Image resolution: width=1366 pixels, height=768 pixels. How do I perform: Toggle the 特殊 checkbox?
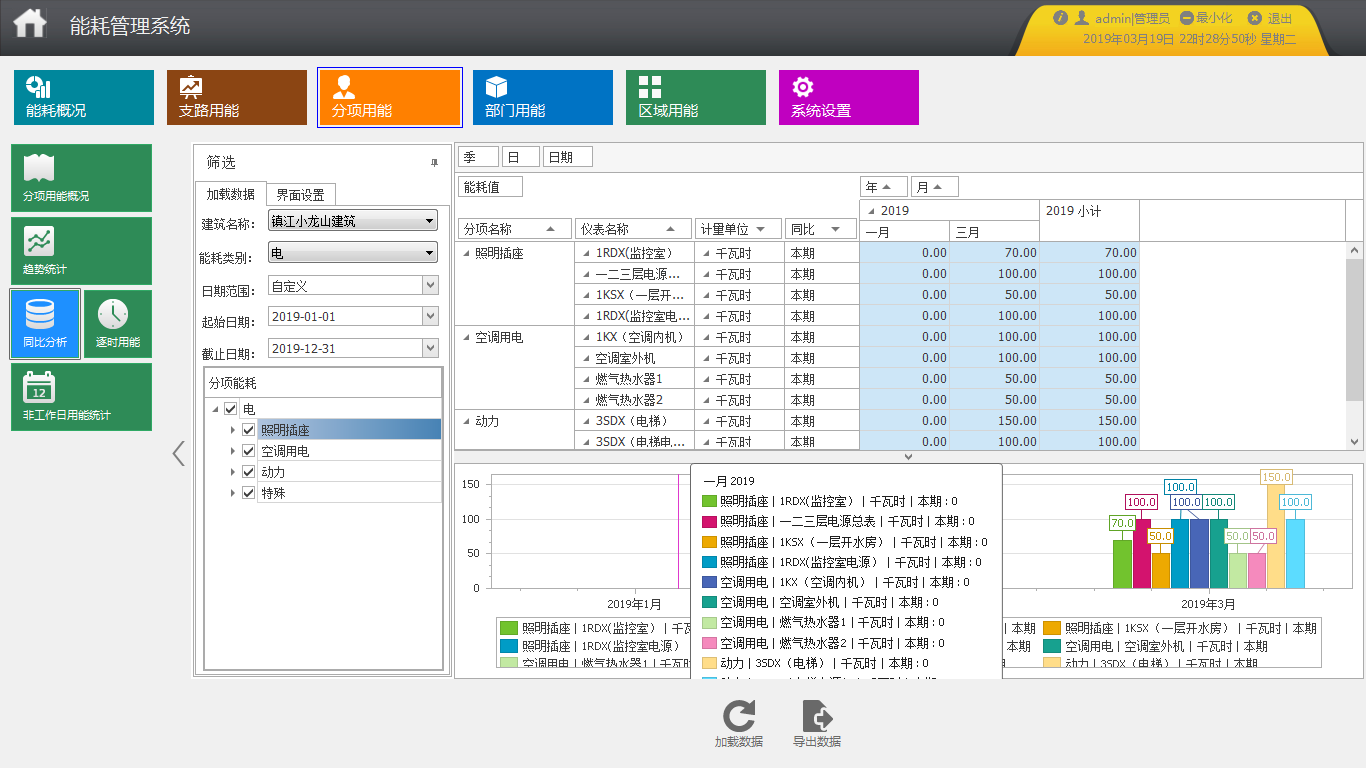tap(249, 493)
